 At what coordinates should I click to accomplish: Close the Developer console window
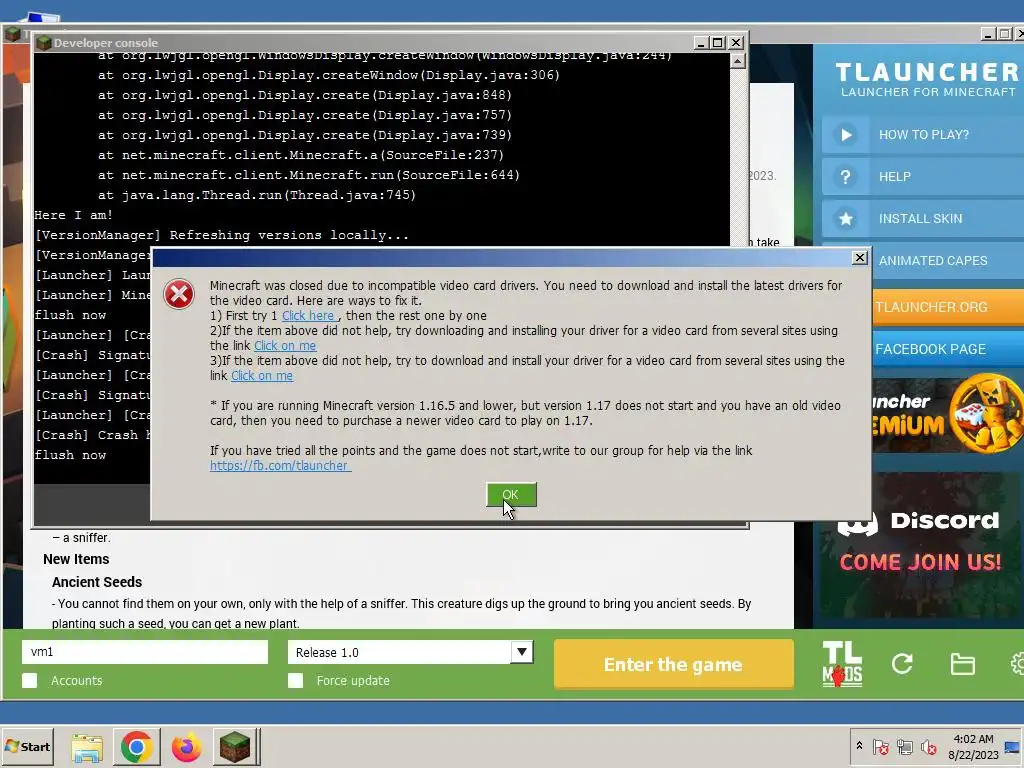pos(735,42)
